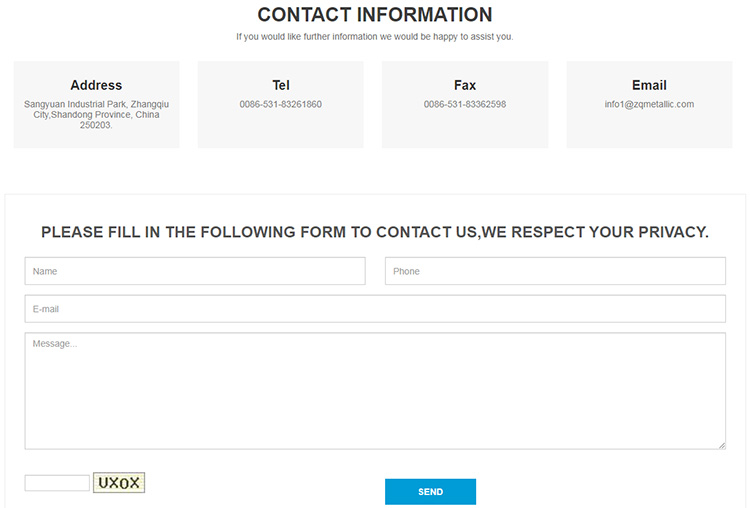Click the empty captcha code input box
This screenshot has height=508, width=750.
57,483
